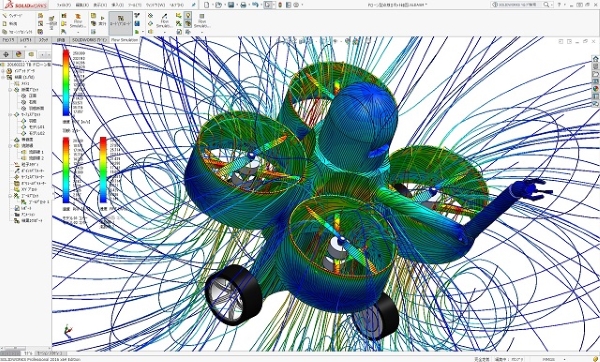Collapse the Flow Trajectories tree node

(11, 146)
